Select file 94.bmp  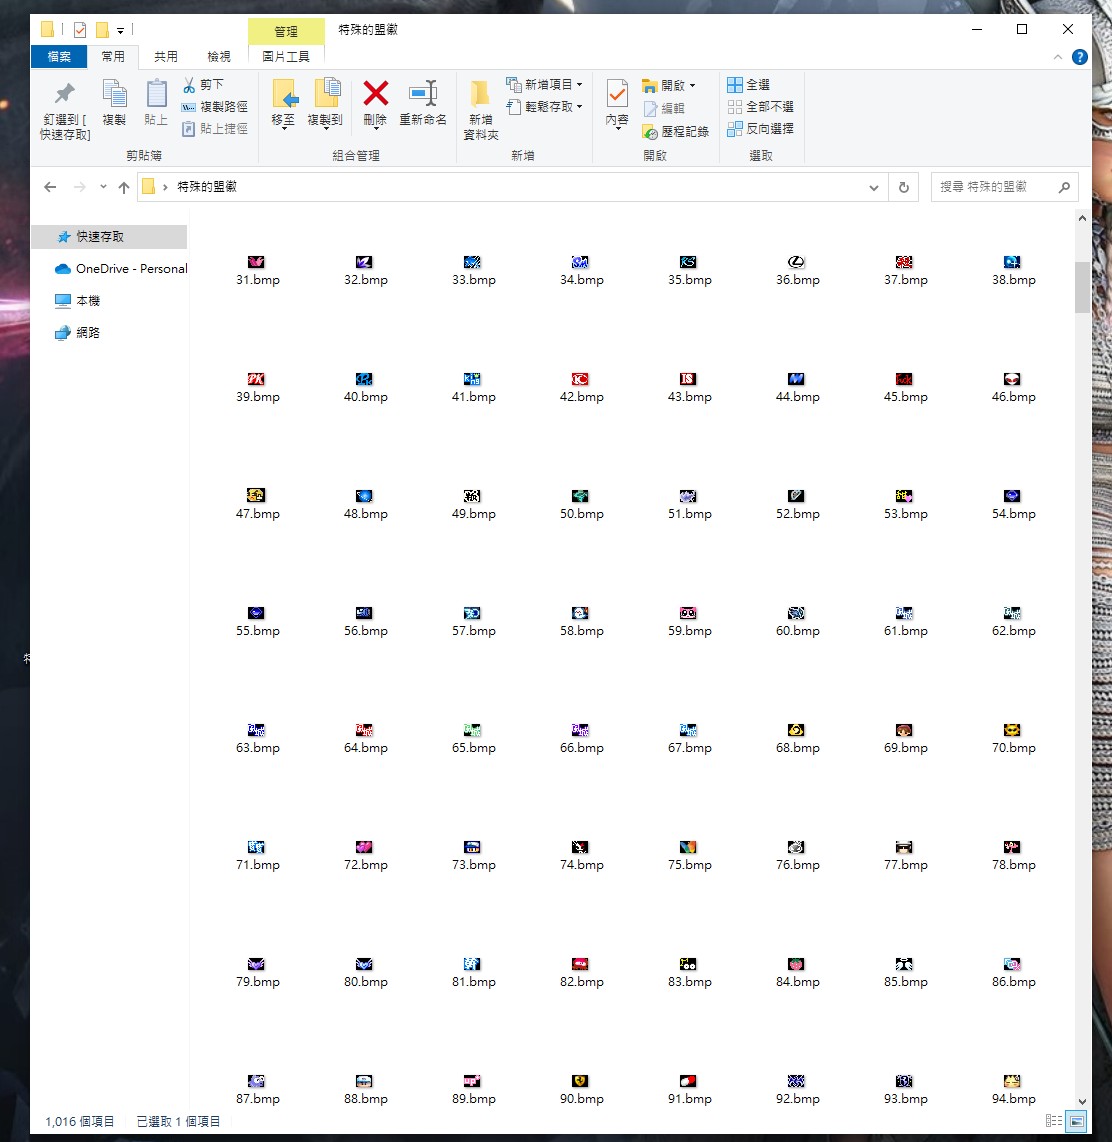click(1014, 1091)
